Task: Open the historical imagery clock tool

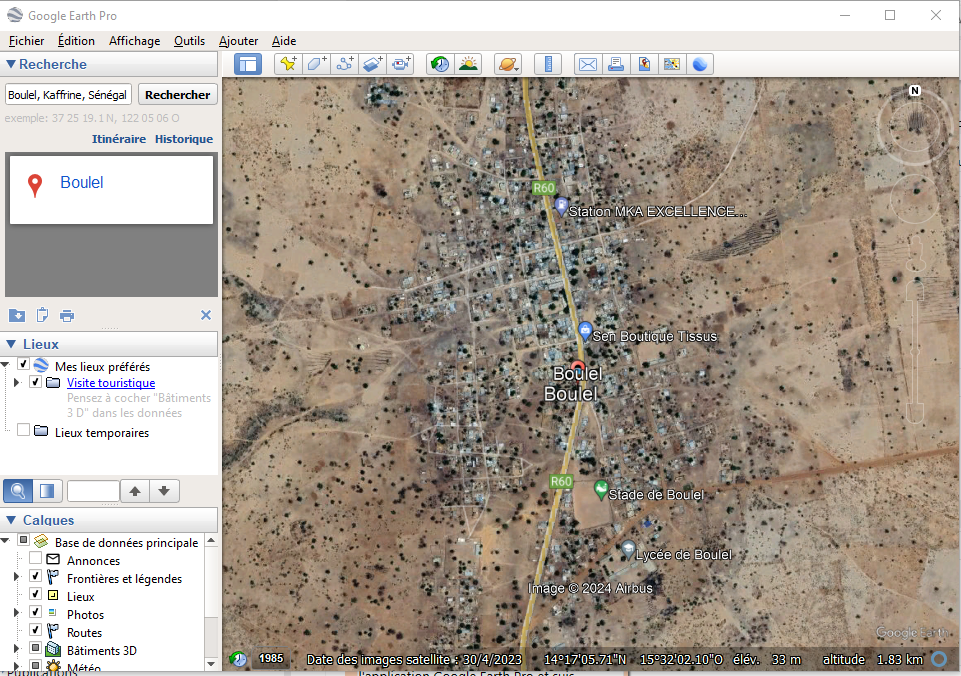Action: (x=439, y=64)
